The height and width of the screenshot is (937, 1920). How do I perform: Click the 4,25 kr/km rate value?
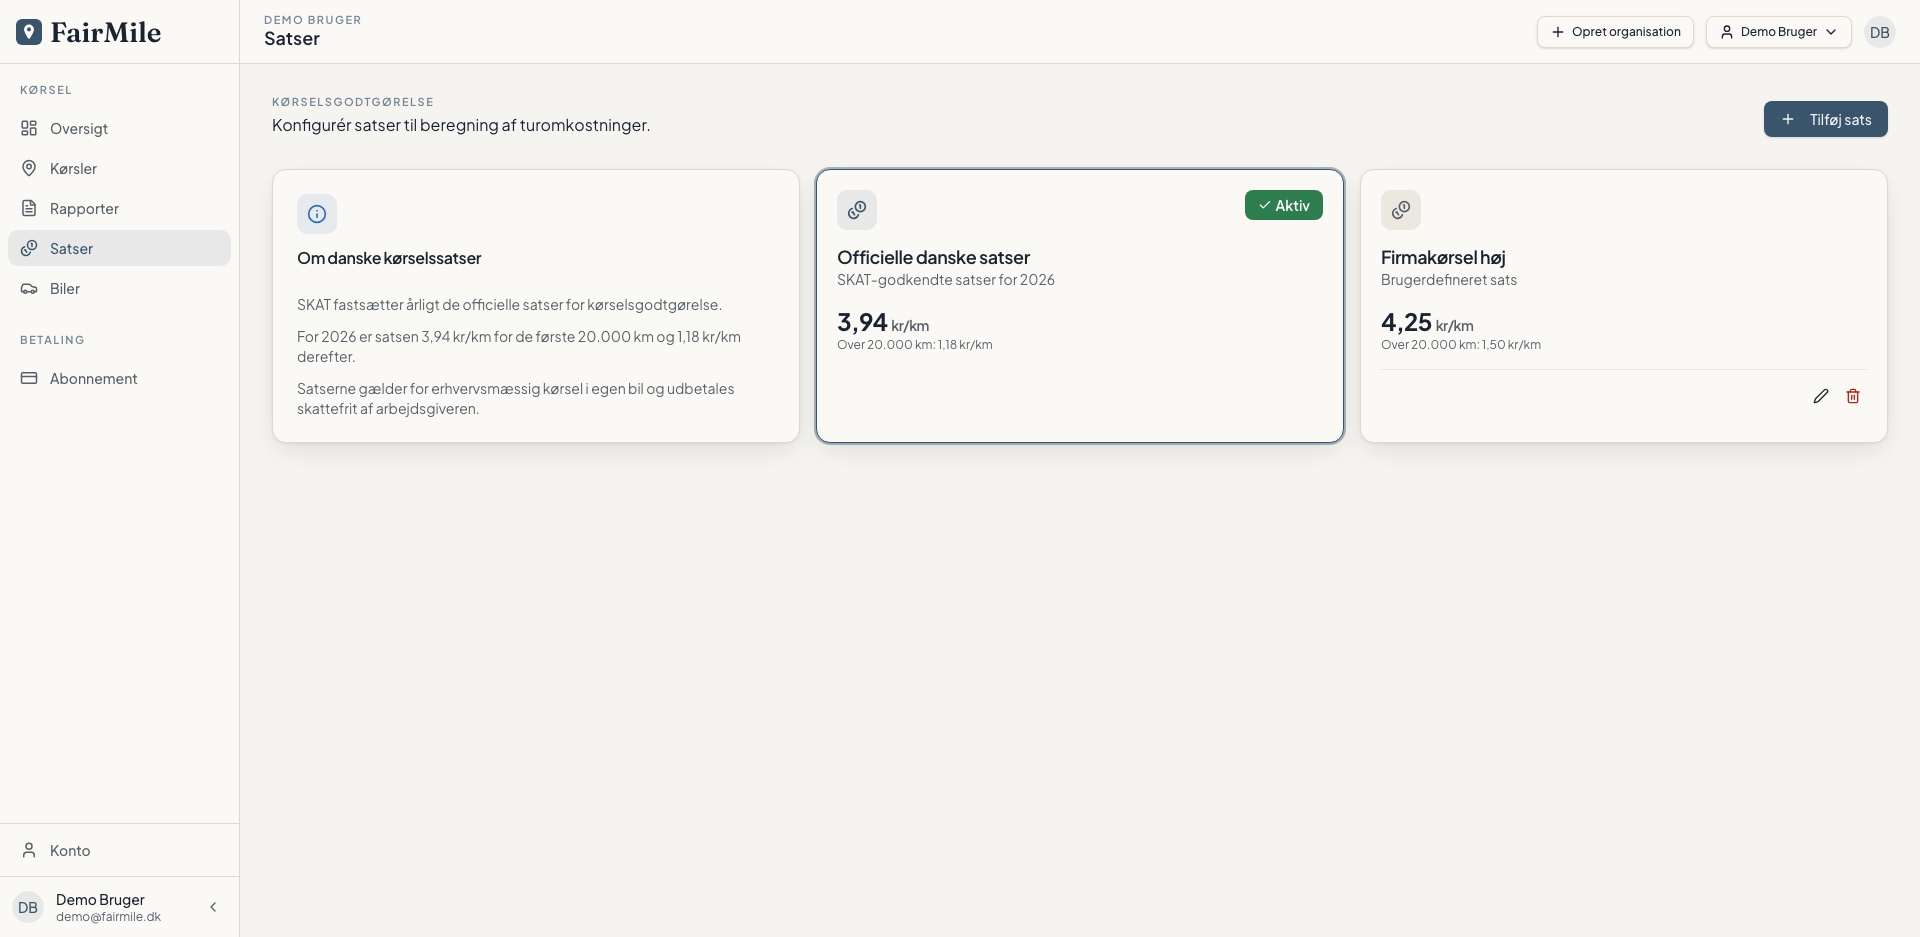tap(1427, 322)
